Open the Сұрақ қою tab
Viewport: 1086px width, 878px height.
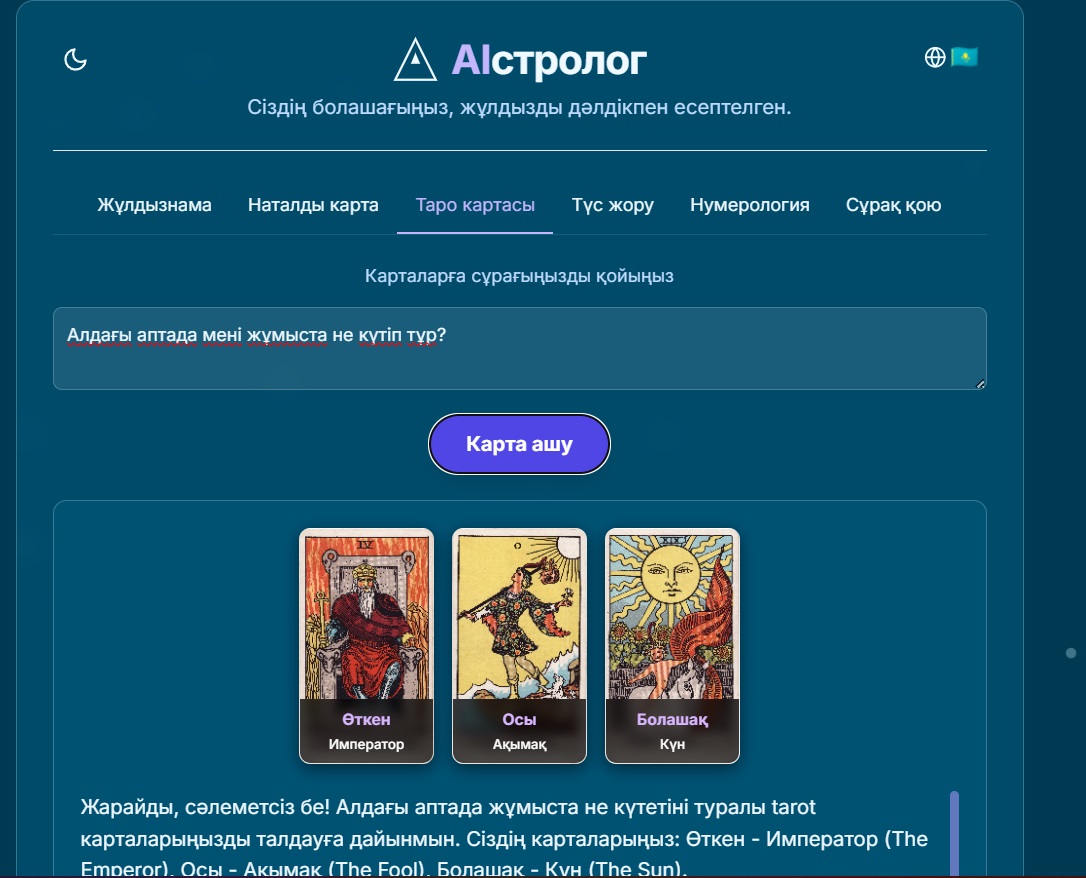click(x=893, y=205)
